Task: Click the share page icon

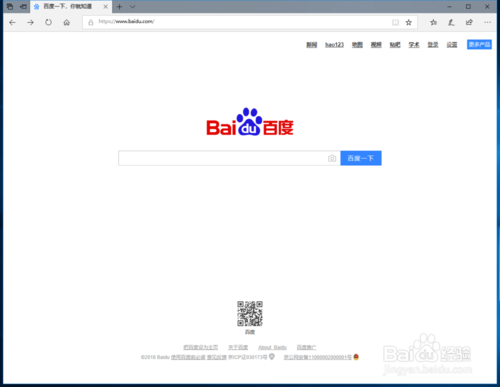Action: [x=469, y=22]
